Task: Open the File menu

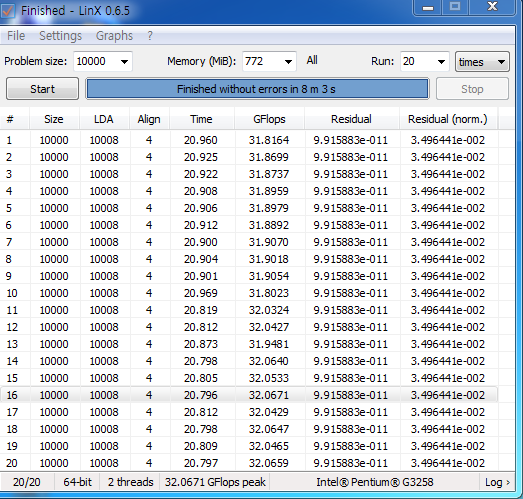Action: tap(16, 36)
